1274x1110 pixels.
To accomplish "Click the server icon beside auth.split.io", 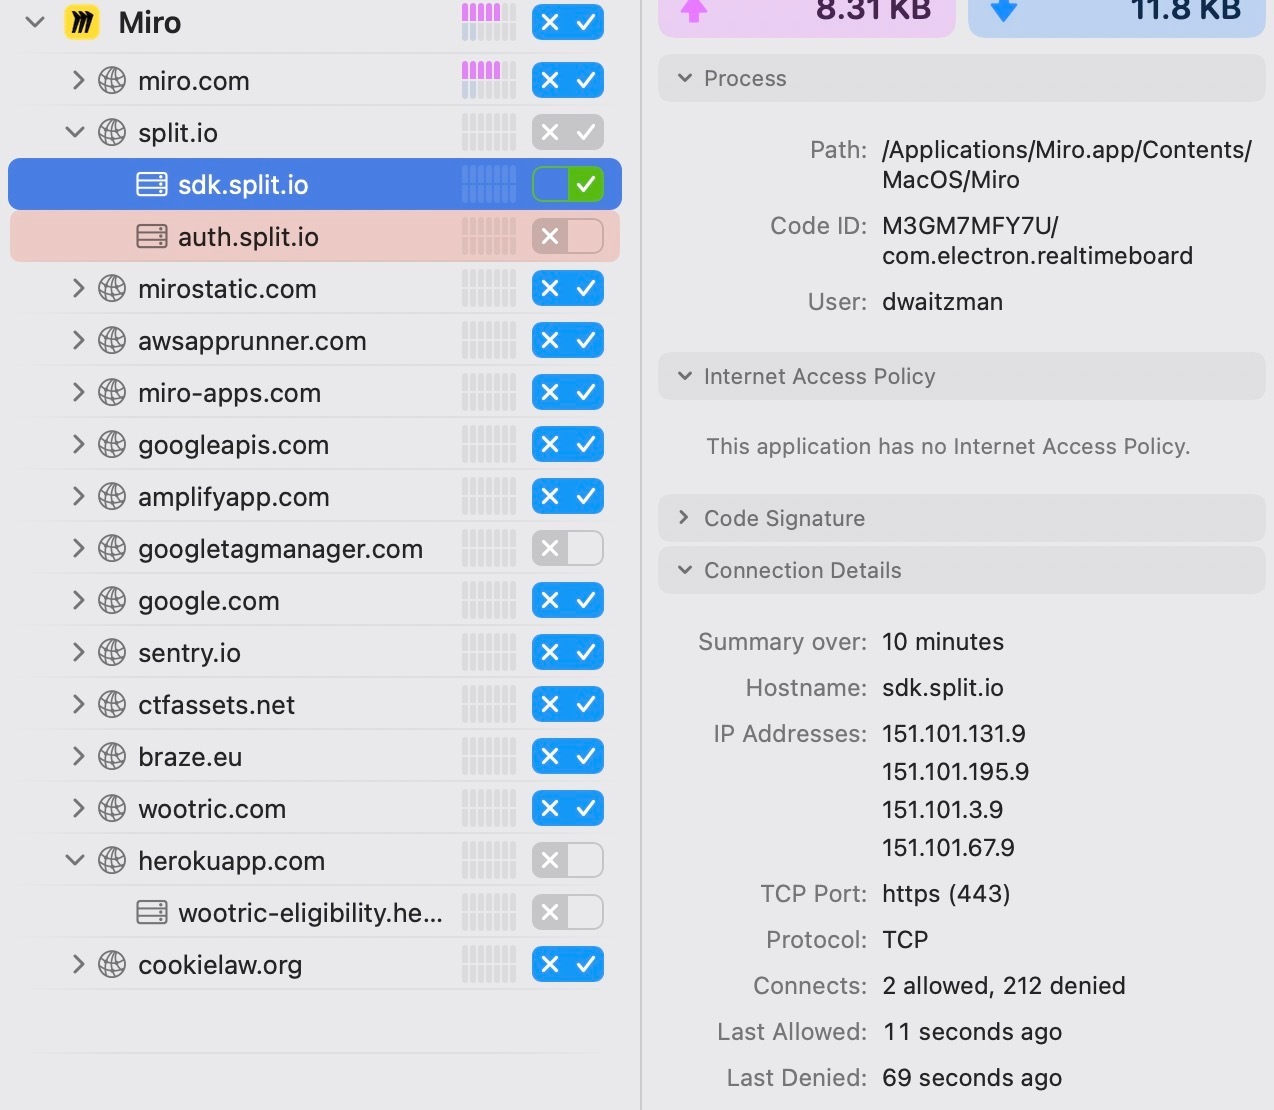I will (152, 236).
